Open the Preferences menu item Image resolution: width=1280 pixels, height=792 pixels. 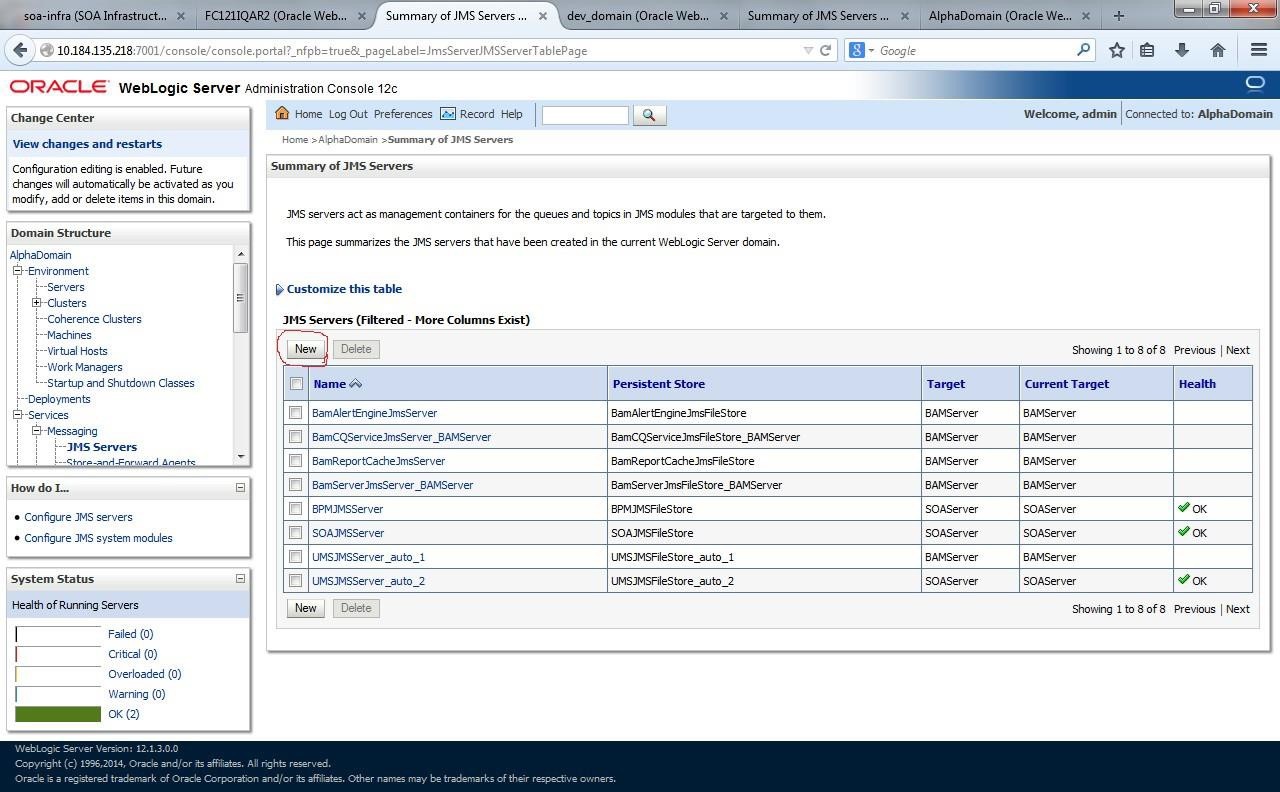pos(403,114)
